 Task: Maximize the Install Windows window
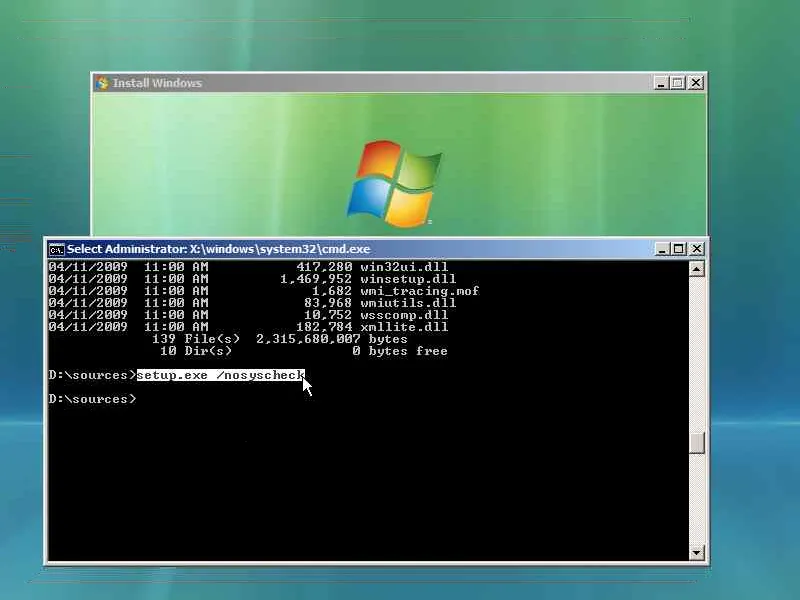678,83
